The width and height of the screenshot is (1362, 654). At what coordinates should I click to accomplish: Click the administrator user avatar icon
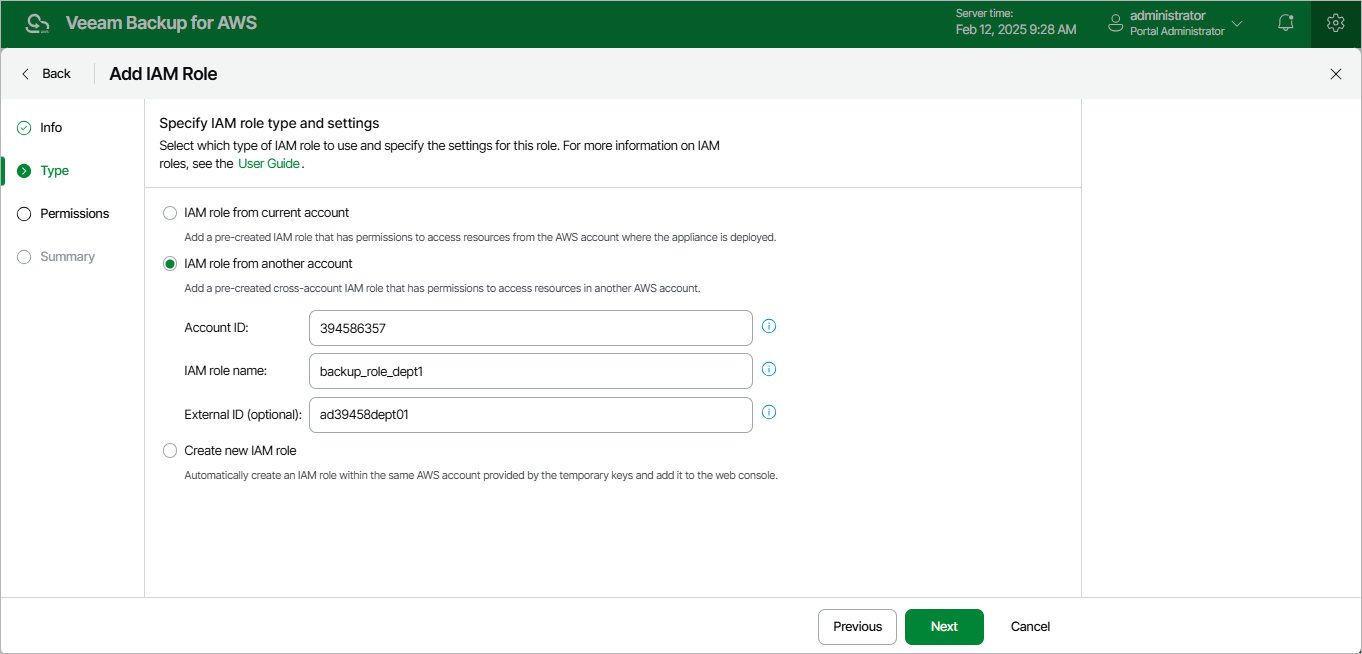1116,24
